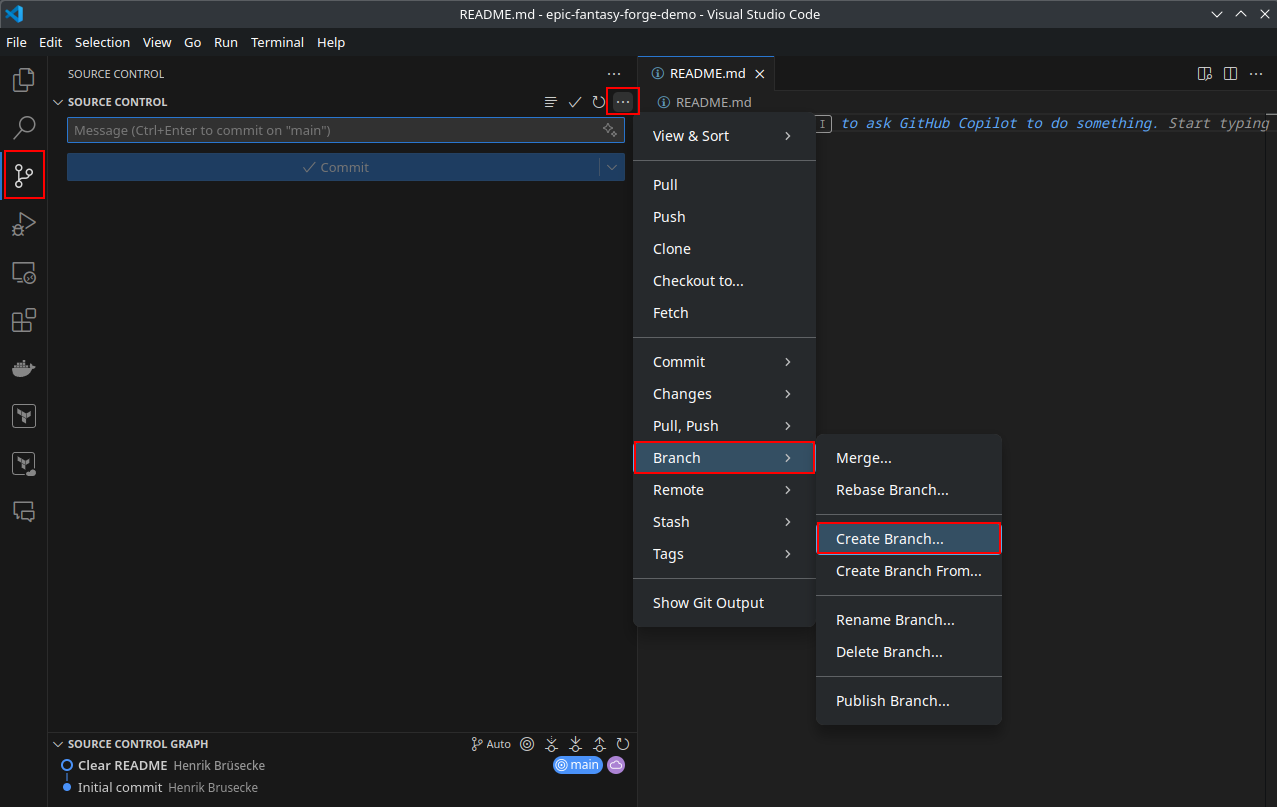
Task: Open the Search view in activity bar
Action: tap(24, 127)
